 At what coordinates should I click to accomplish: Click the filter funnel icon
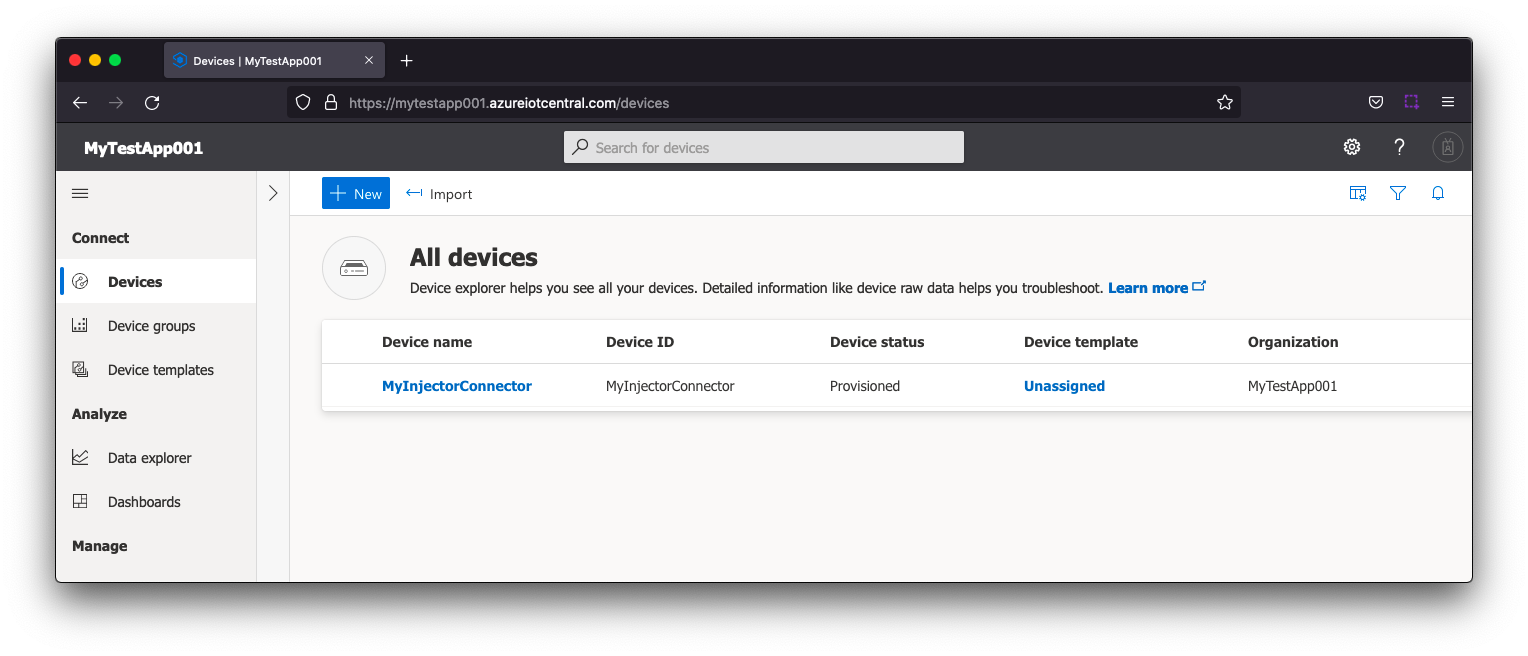coord(1398,194)
